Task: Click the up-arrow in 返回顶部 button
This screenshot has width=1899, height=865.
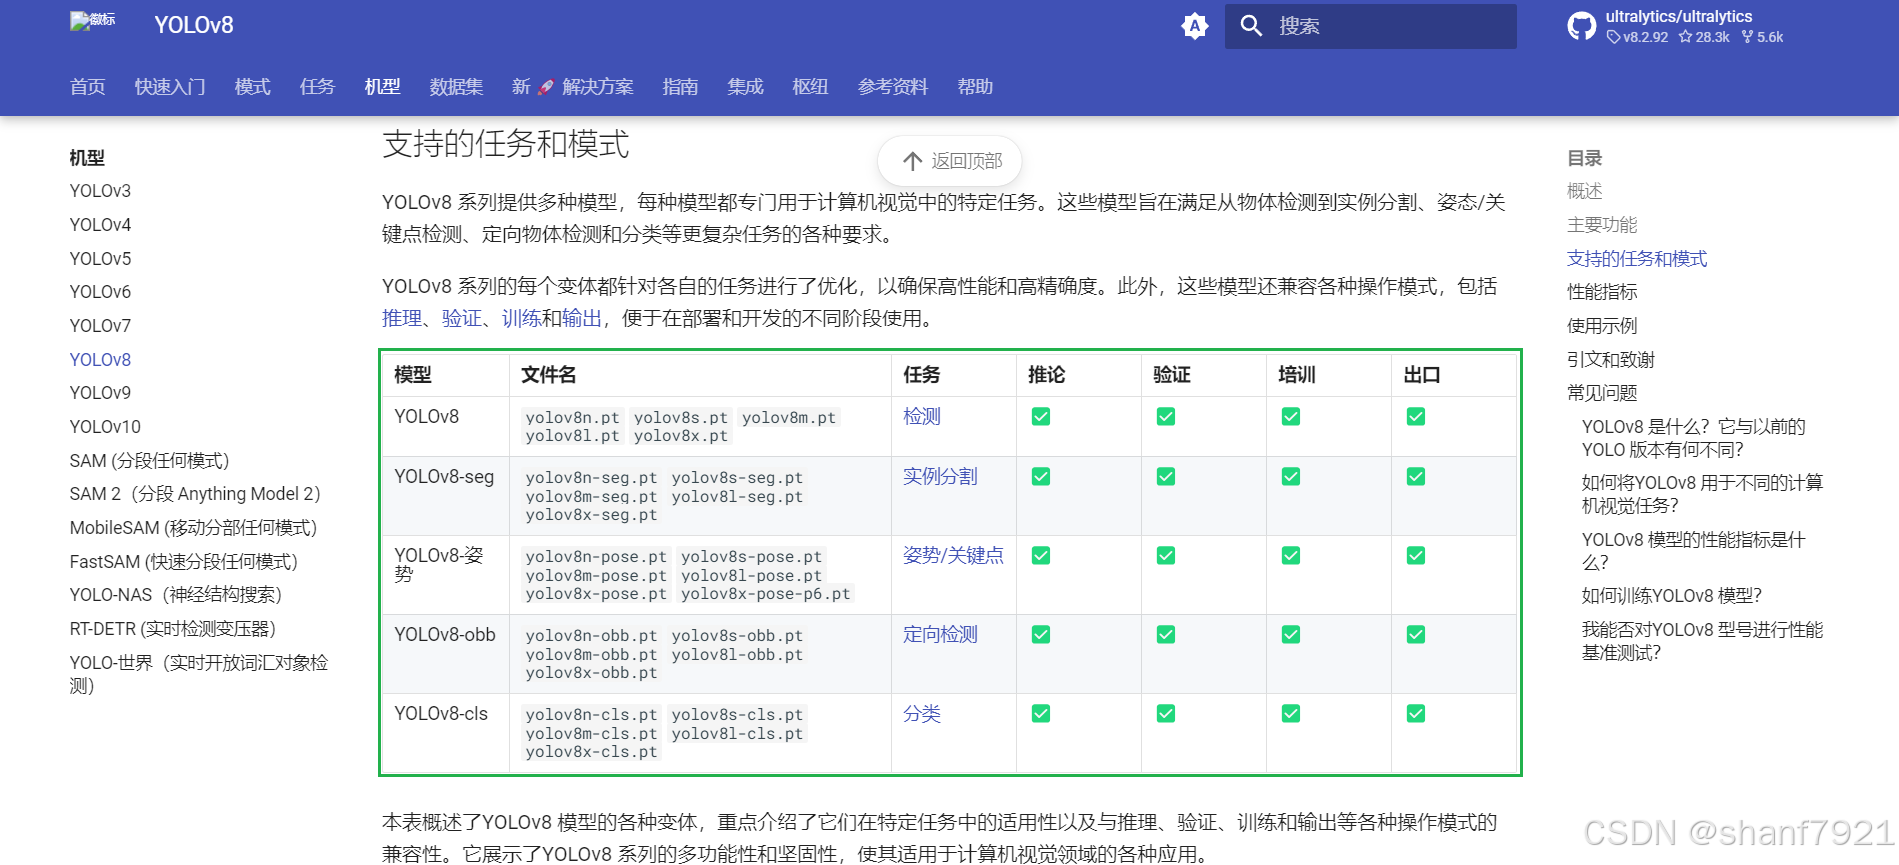Action: [x=912, y=161]
